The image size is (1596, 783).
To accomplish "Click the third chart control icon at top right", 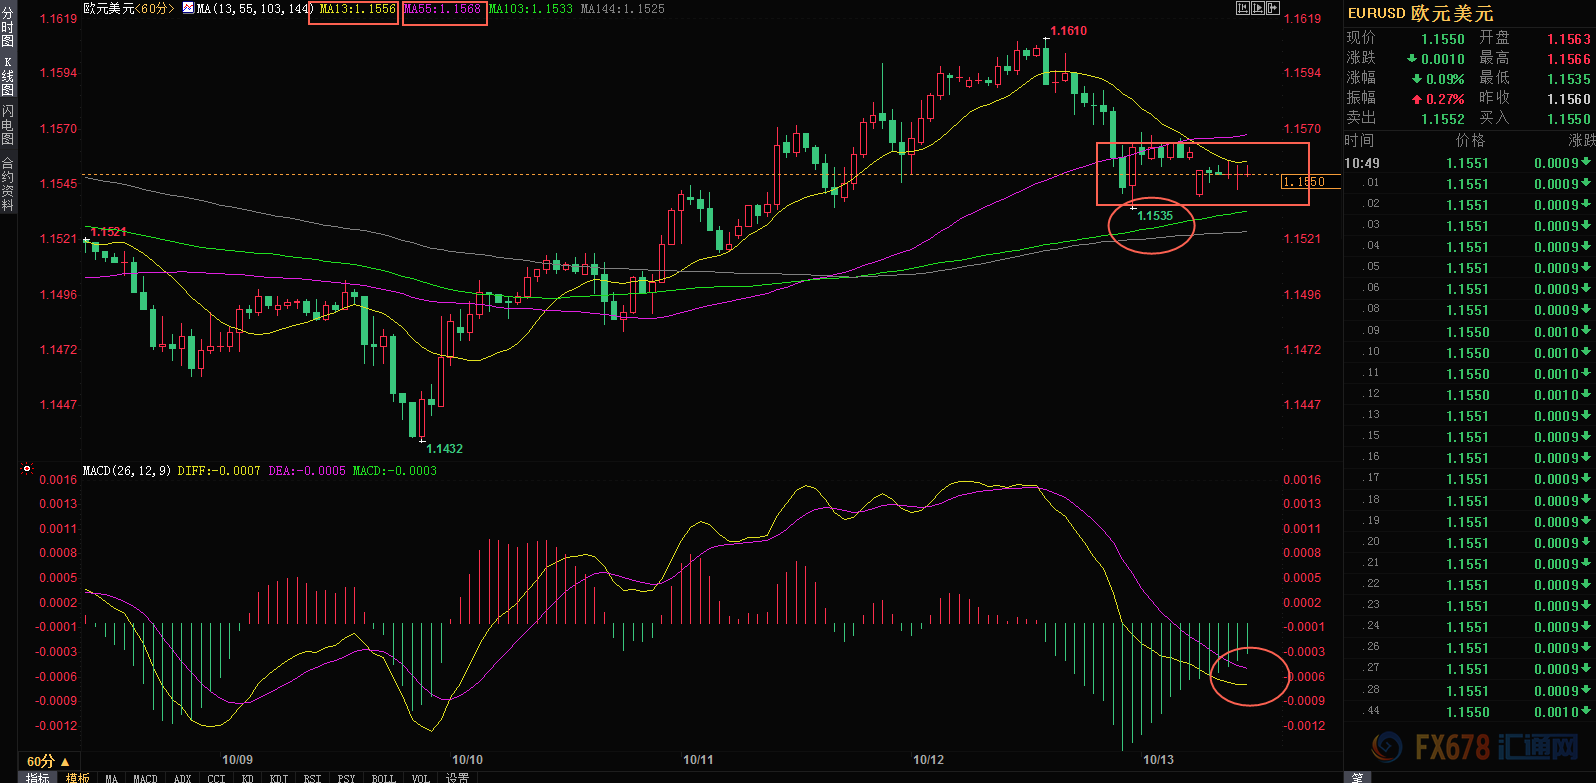I will [x=1273, y=8].
